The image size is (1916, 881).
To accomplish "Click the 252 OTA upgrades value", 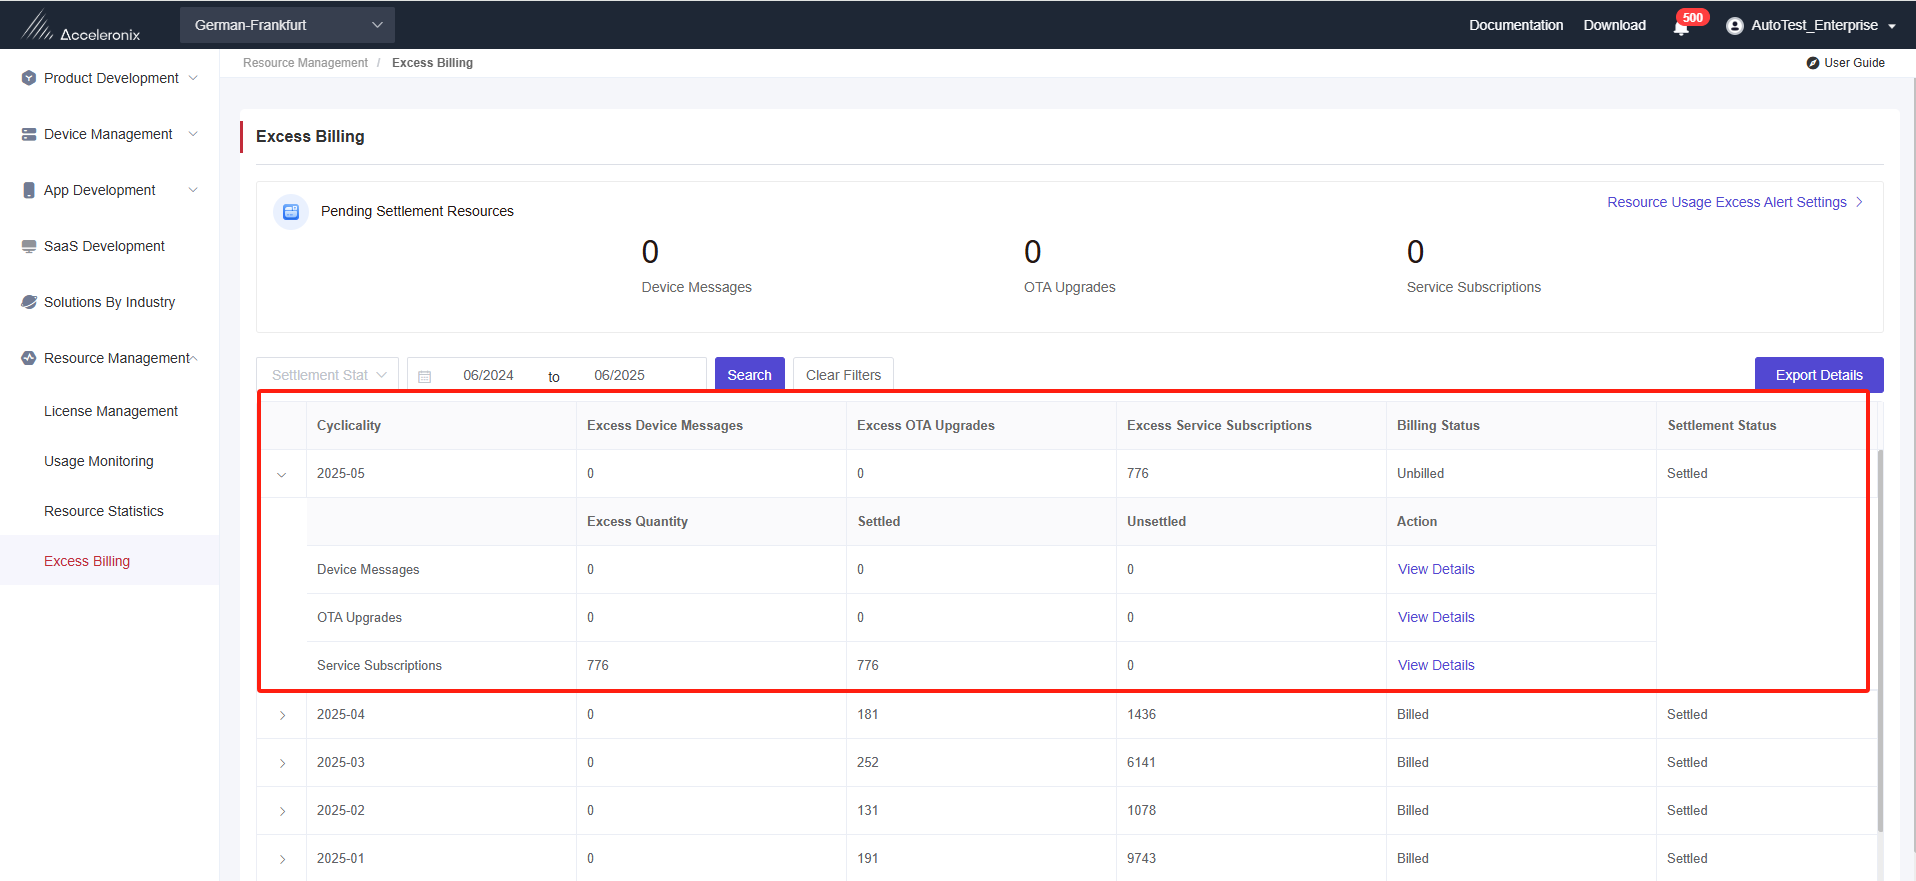I will pos(868,762).
